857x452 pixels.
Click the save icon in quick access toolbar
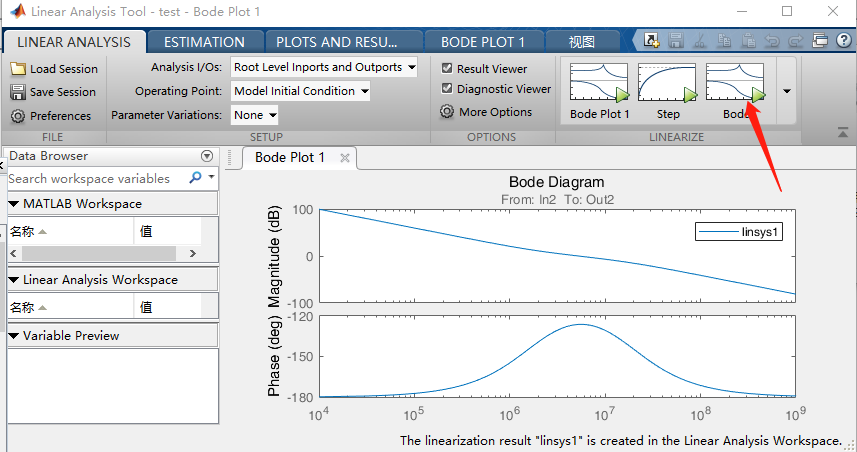[676, 40]
